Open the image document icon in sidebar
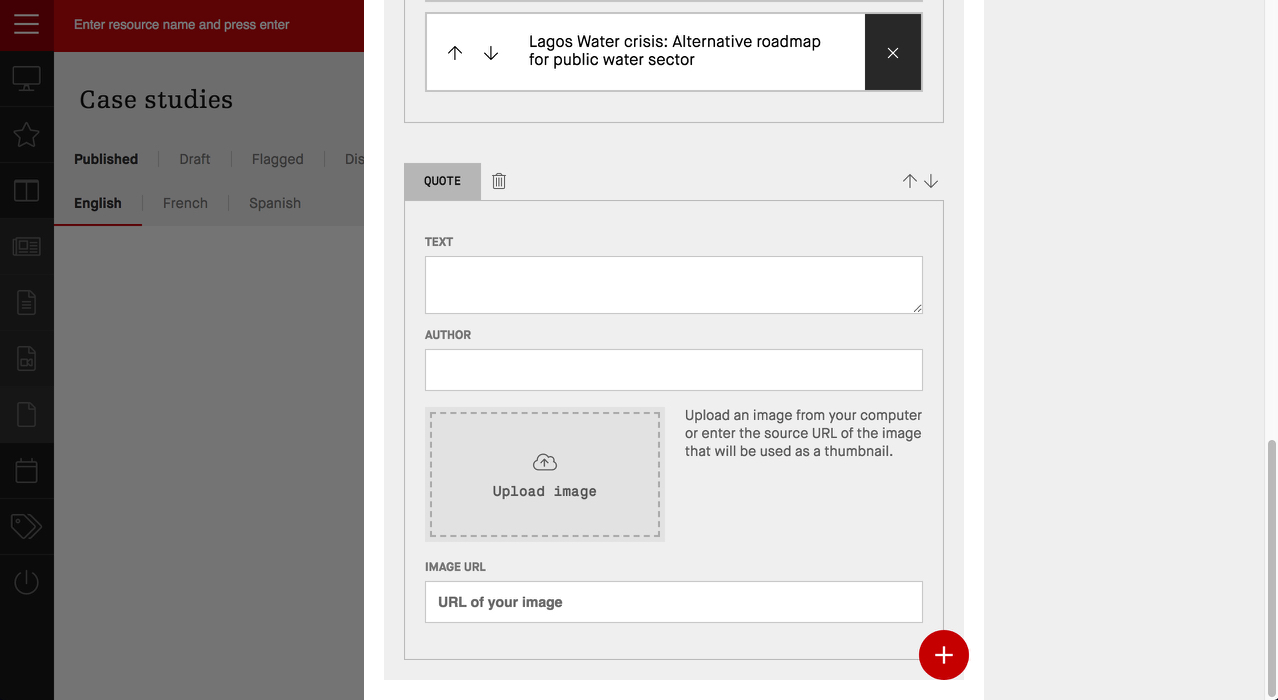 click(x=27, y=358)
